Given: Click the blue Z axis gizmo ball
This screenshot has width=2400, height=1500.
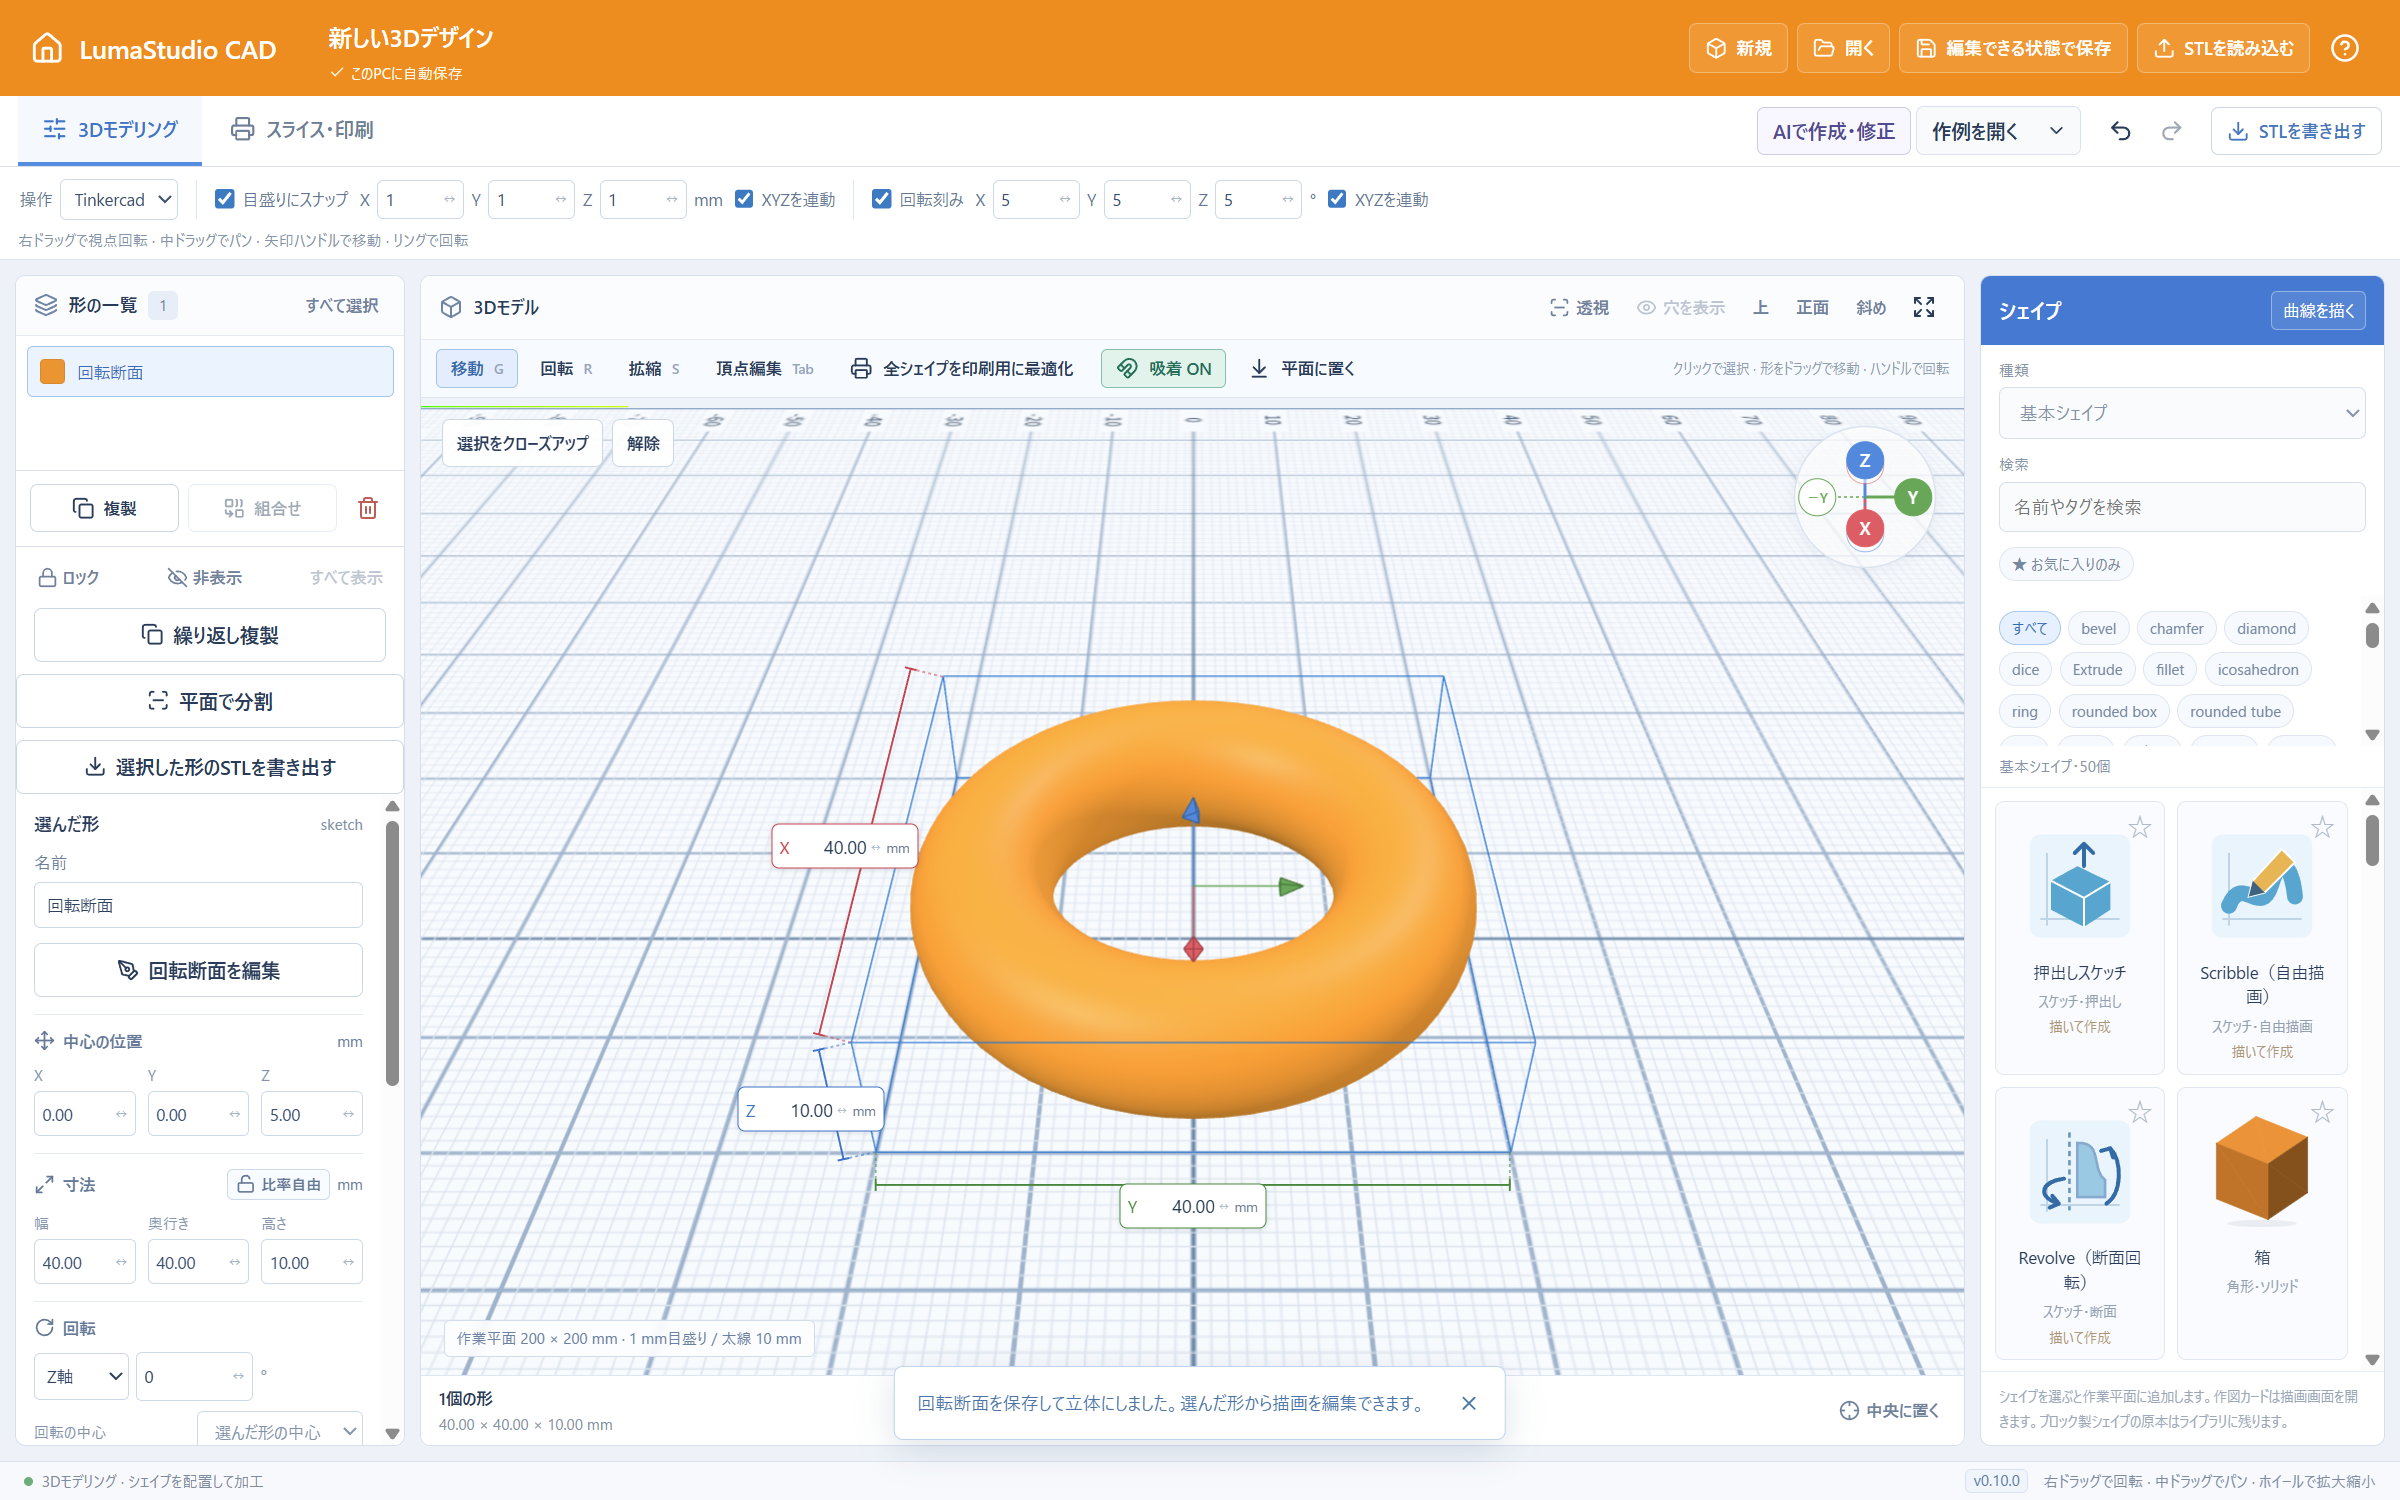Looking at the screenshot, I should point(1864,460).
